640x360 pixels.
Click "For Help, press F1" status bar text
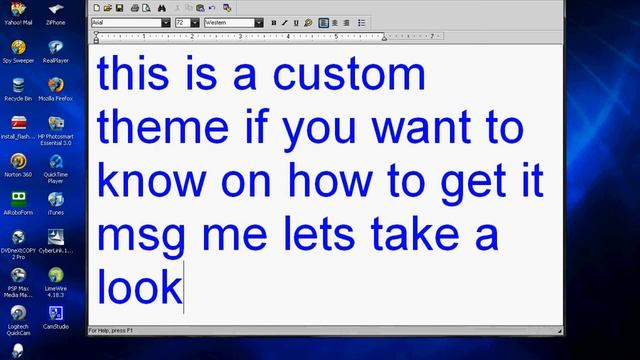[x=111, y=331]
